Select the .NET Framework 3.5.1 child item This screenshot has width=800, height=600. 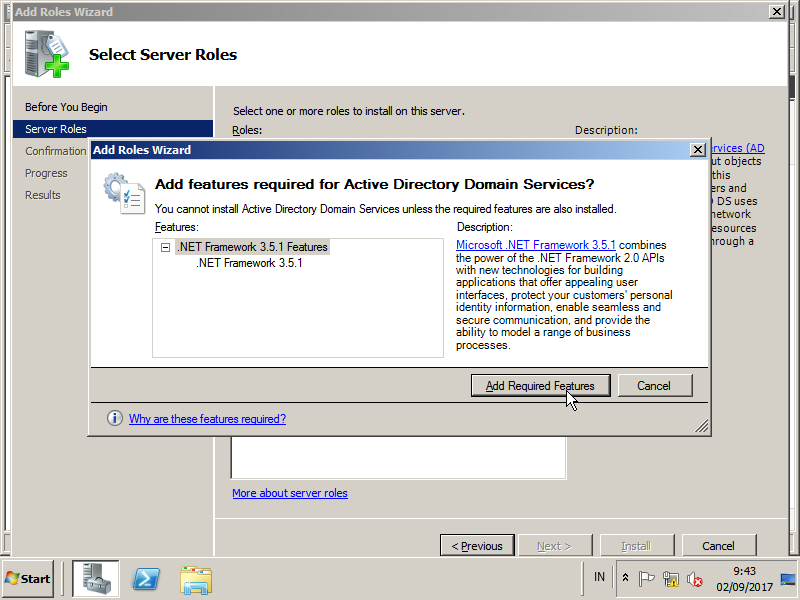pyautogui.click(x=249, y=263)
